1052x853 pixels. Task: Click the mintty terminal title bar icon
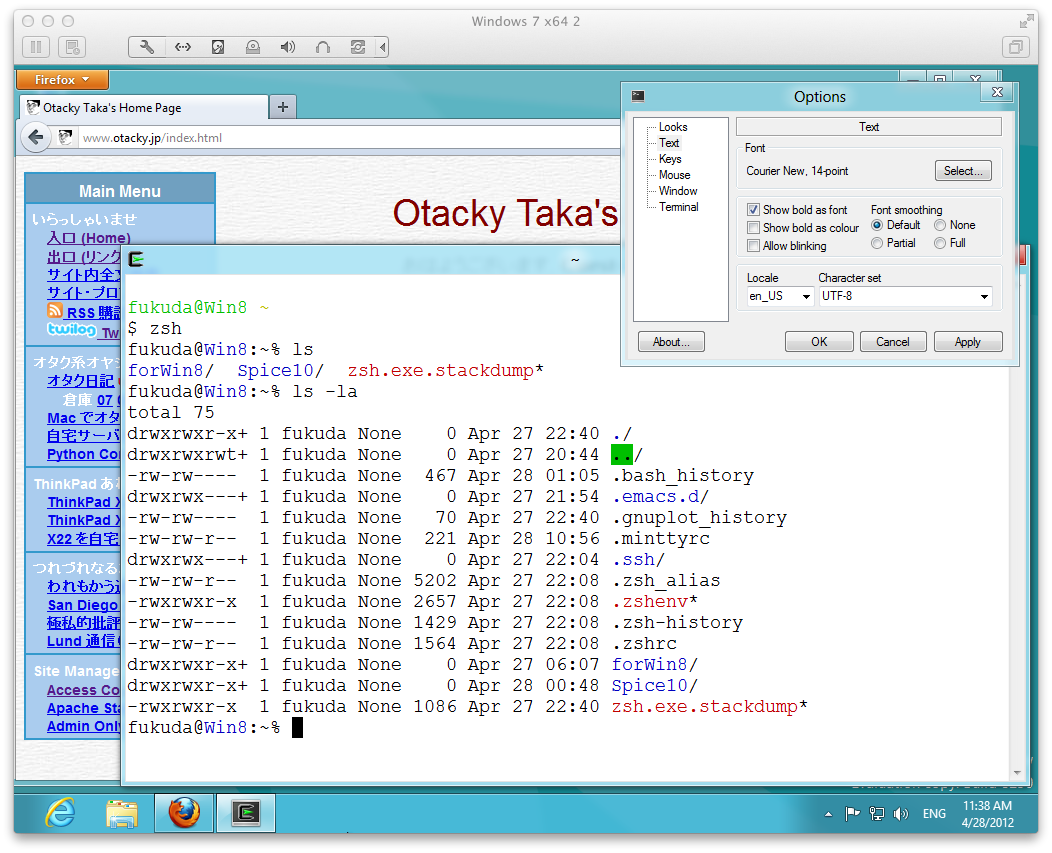coord(136,259)
